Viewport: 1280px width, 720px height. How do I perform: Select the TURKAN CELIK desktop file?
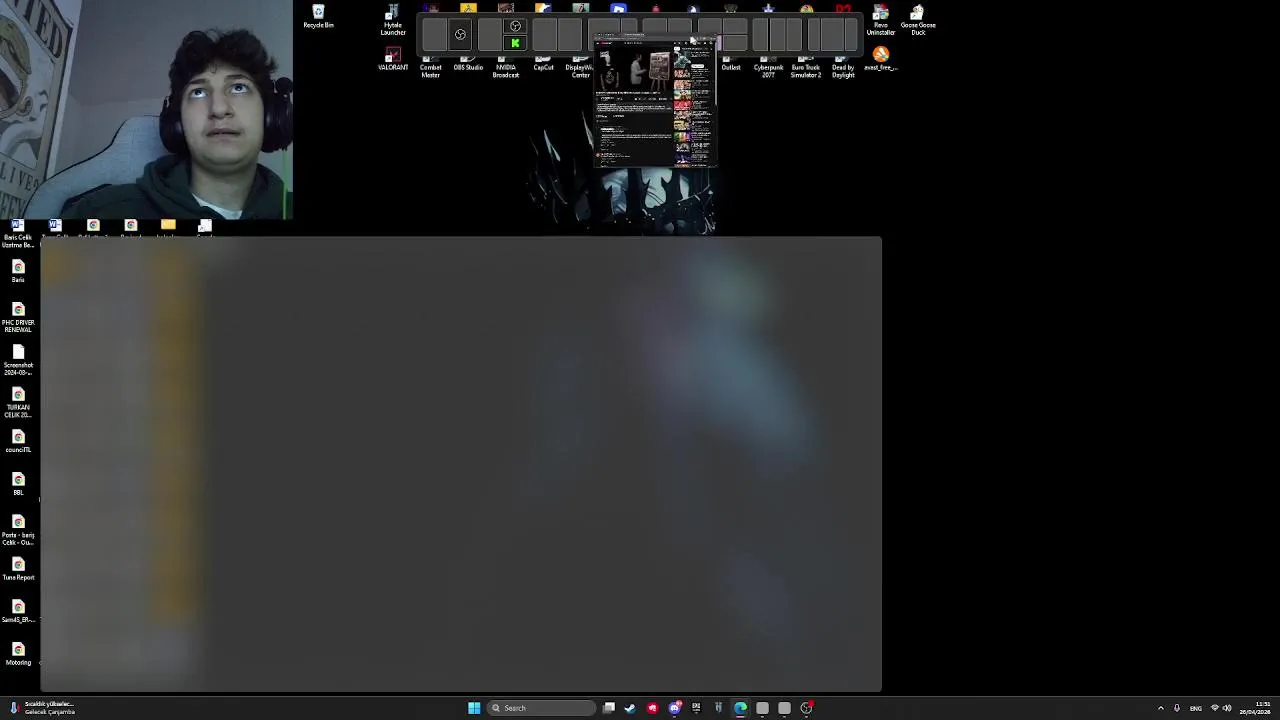pyautogui.click(x=18, y=403)
